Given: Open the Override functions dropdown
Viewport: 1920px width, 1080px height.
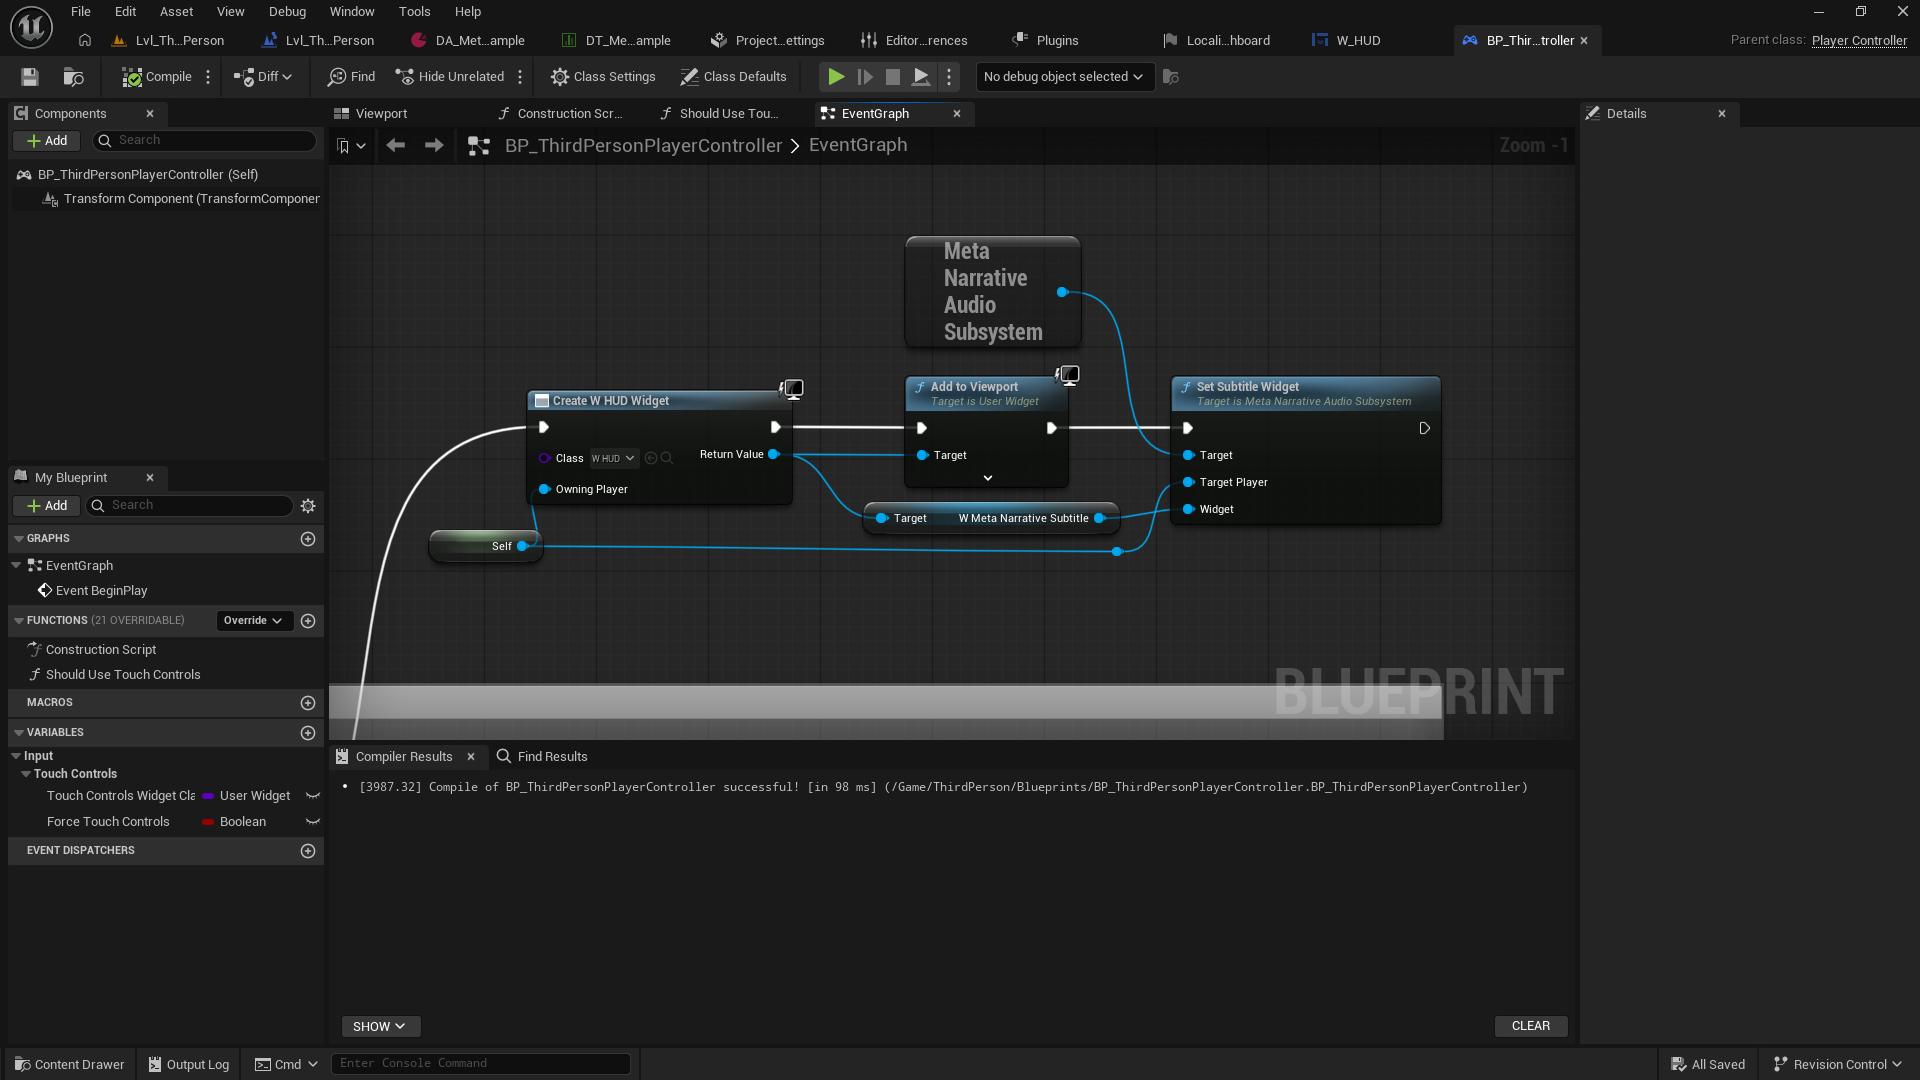Looking at the screenshot, I should (253, 620).
